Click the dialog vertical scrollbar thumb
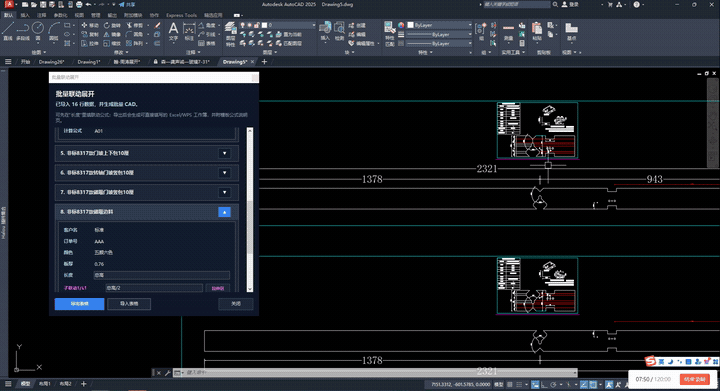Viewport: 720px width, 391px height. coord(250,228)
